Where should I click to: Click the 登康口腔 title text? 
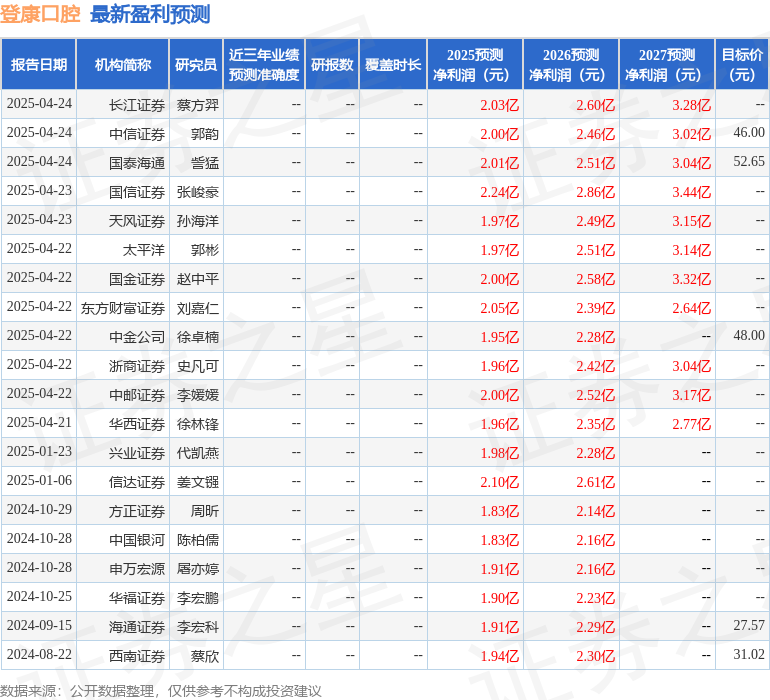(x=40, y=14)
